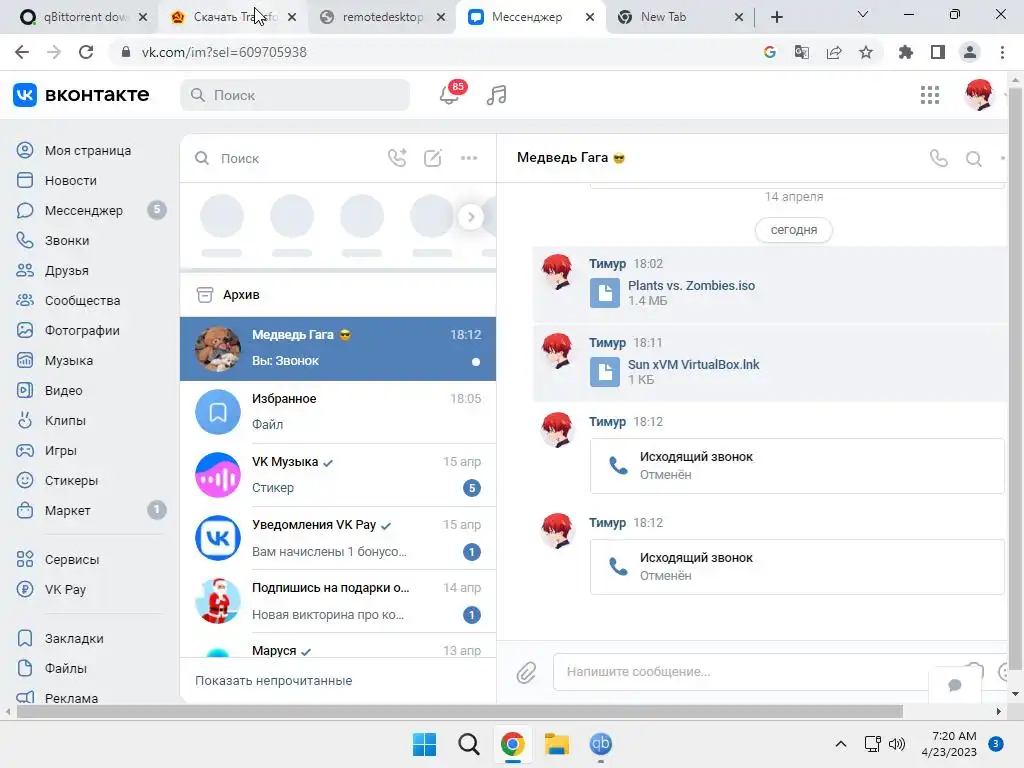This screenshot has height=768, width=1024.
Task: Open Sun xVM VirtualBox.lnk file icon
Action: click(605, 372)
